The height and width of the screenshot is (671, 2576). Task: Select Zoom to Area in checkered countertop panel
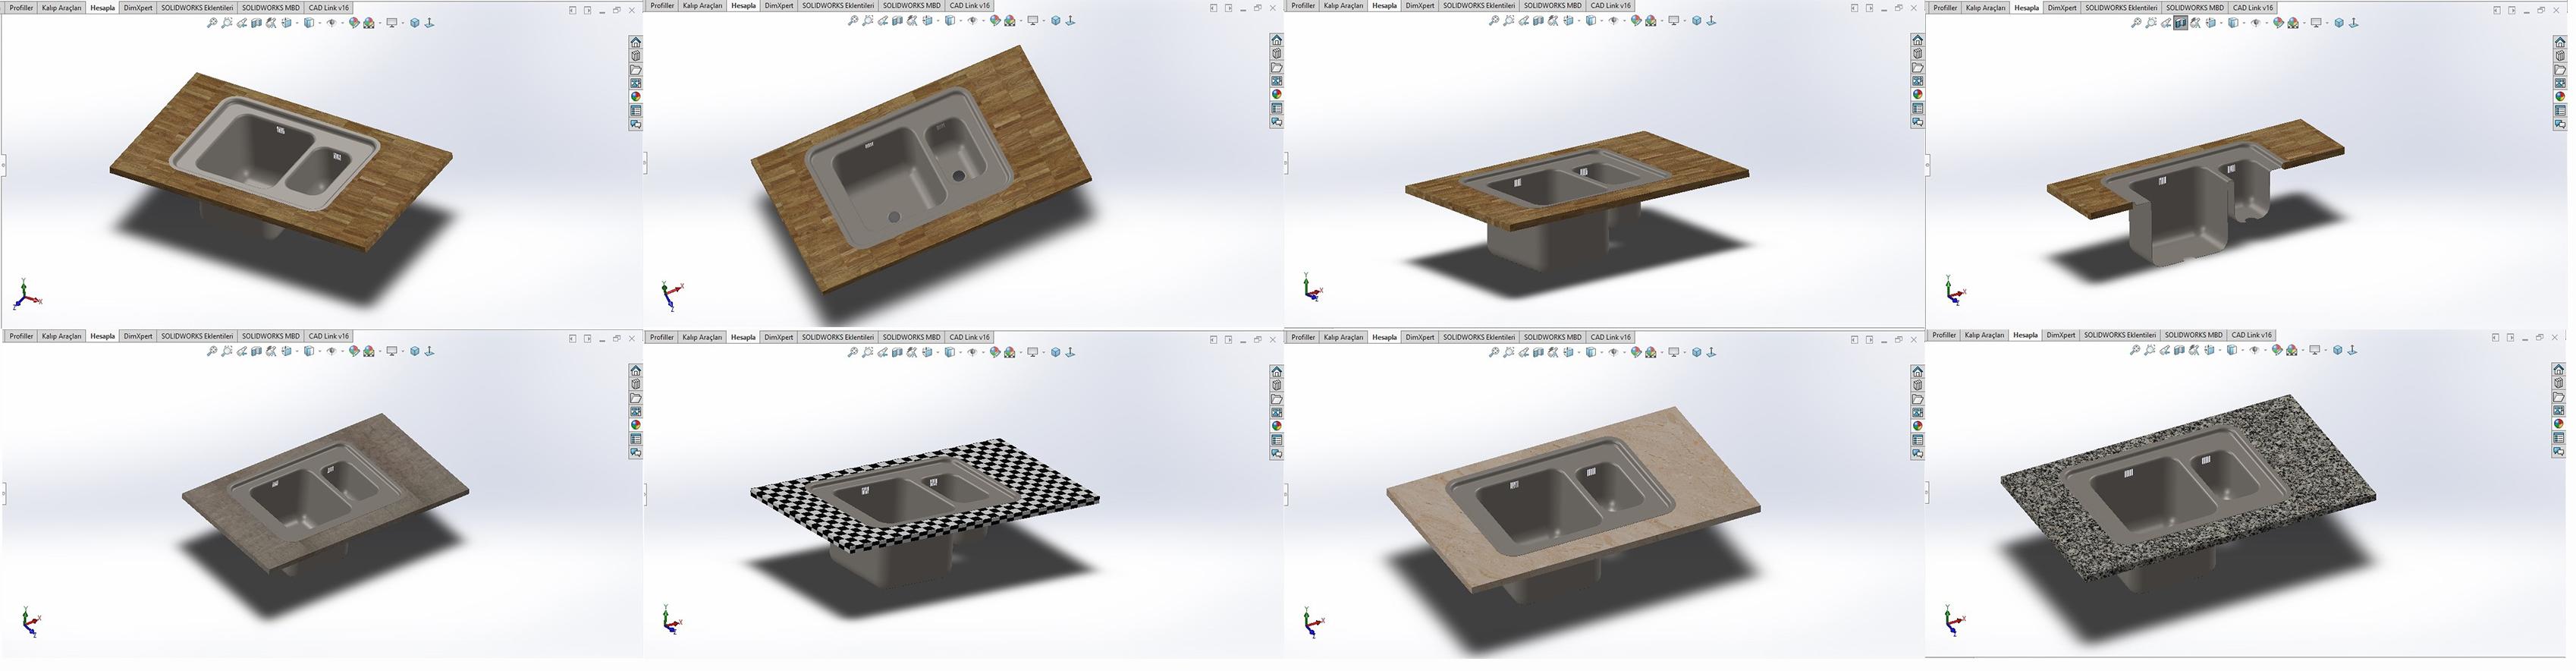[868, 353]
